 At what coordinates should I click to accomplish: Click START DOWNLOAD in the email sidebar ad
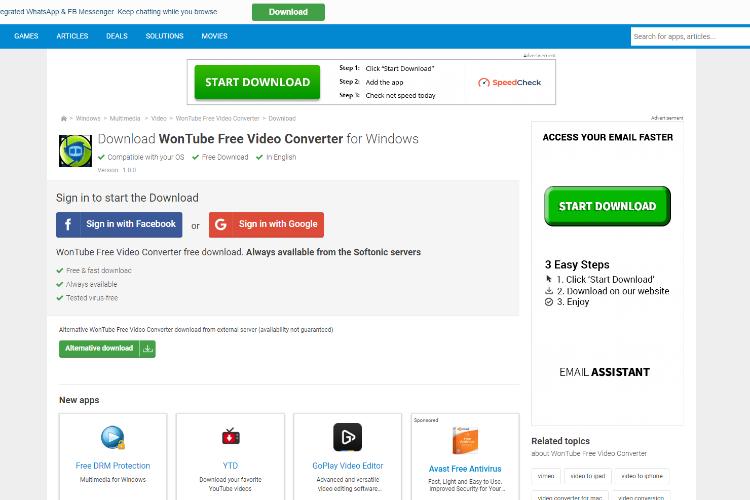point(607,206)
